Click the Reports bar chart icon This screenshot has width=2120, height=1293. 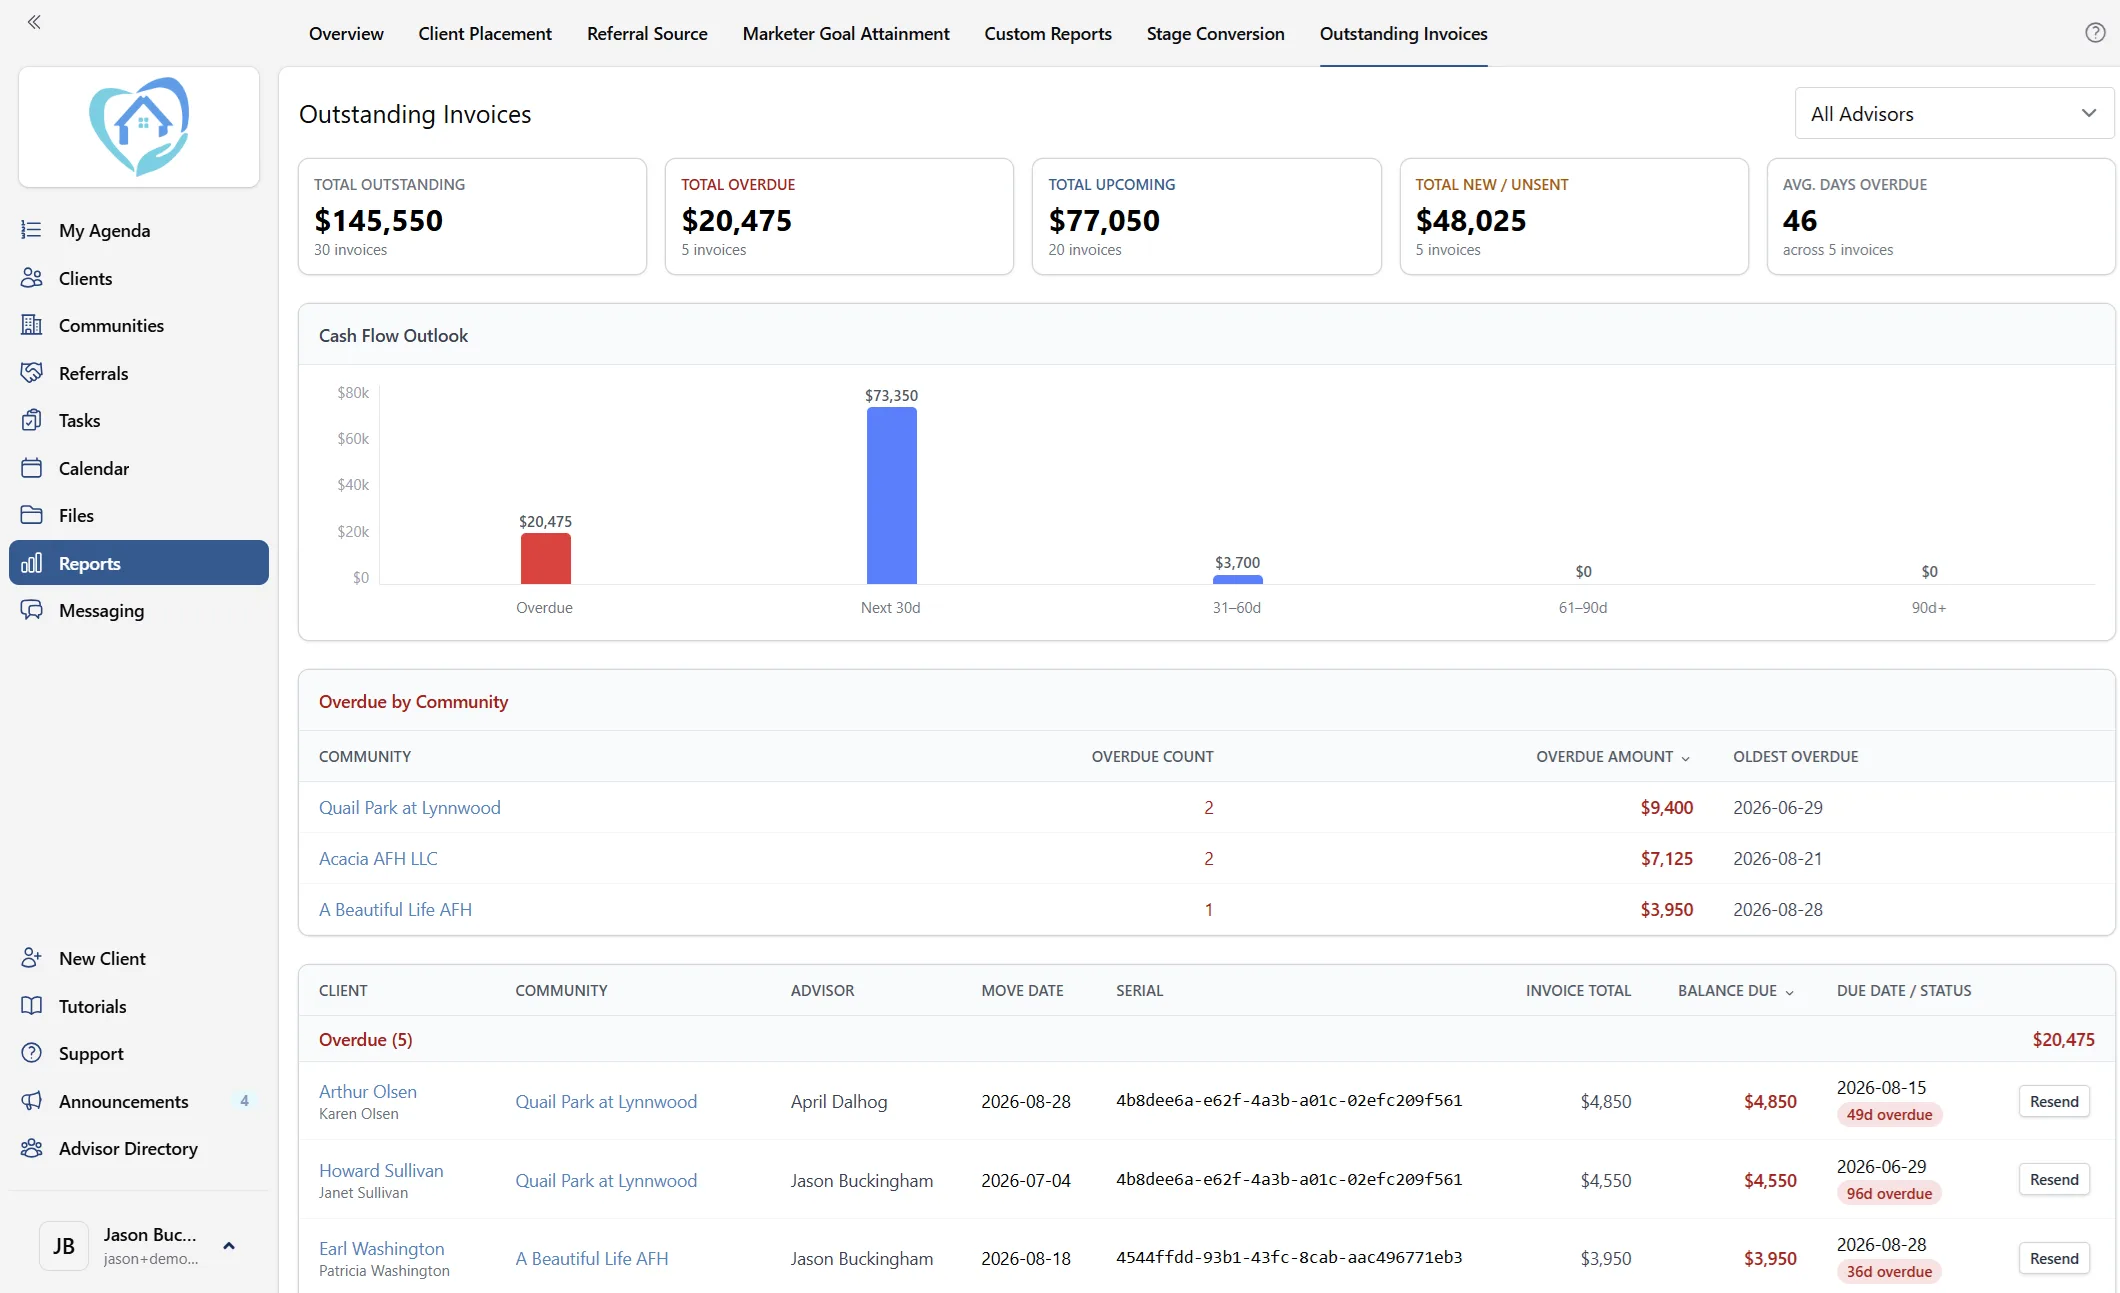coord(32,563)
